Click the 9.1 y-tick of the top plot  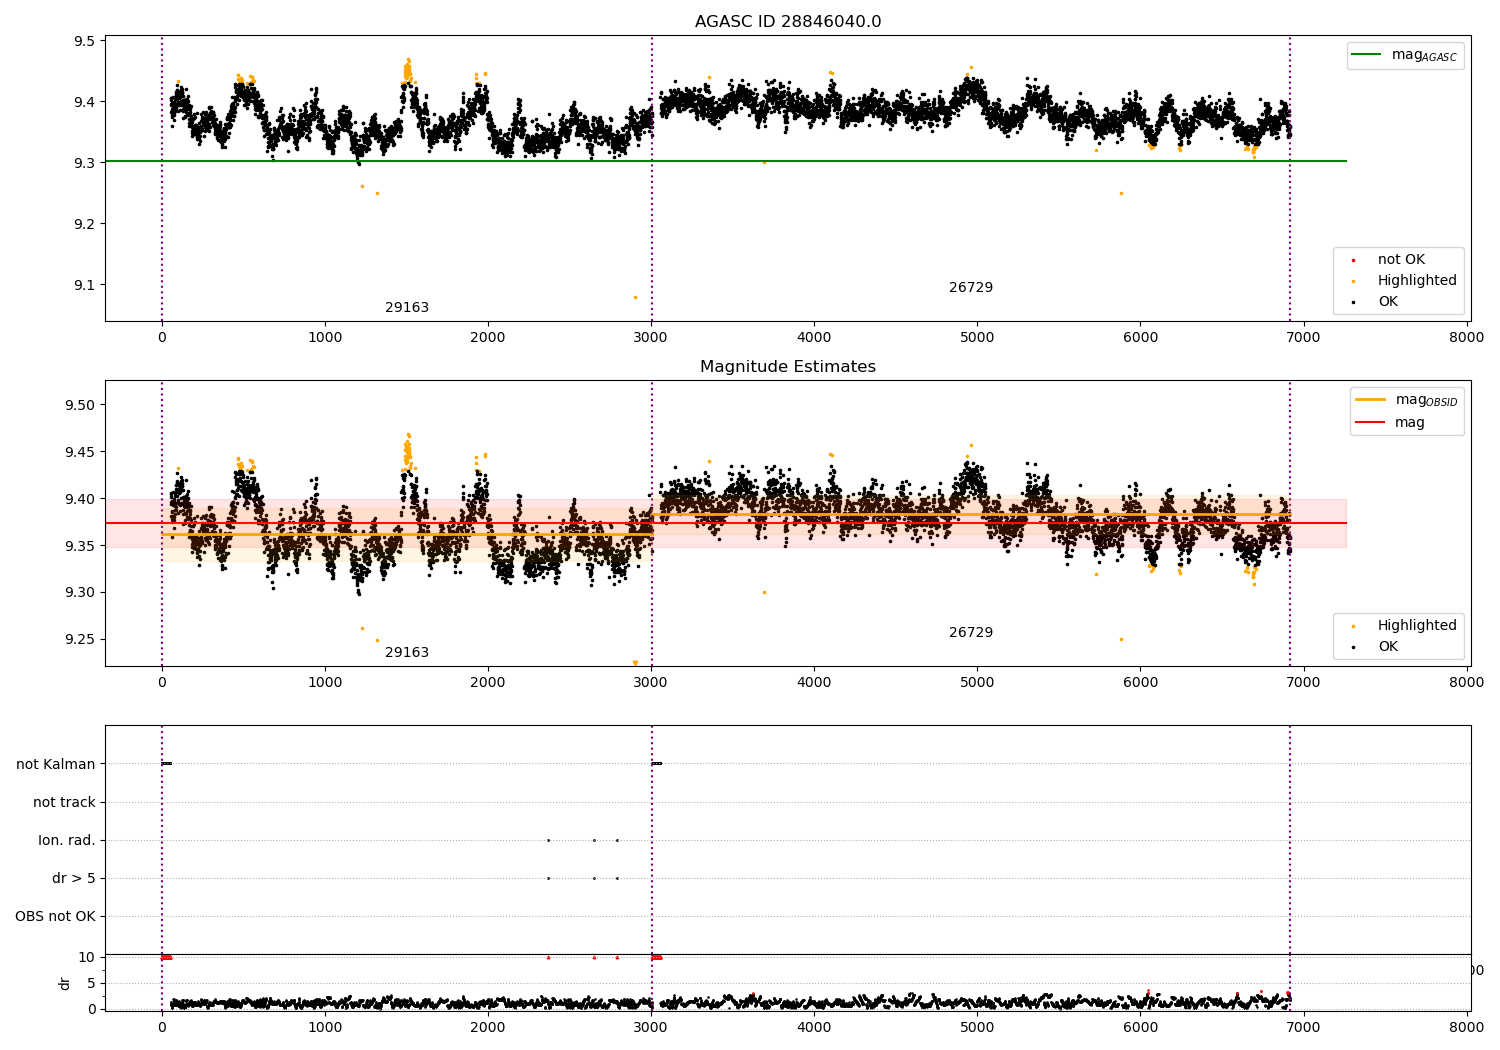85,285
